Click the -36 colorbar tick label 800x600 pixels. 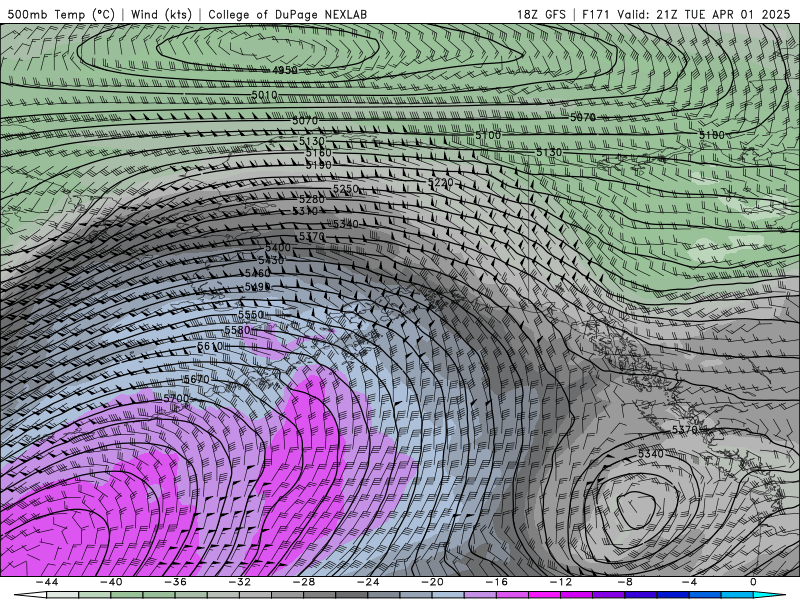(x=175, y=582)
